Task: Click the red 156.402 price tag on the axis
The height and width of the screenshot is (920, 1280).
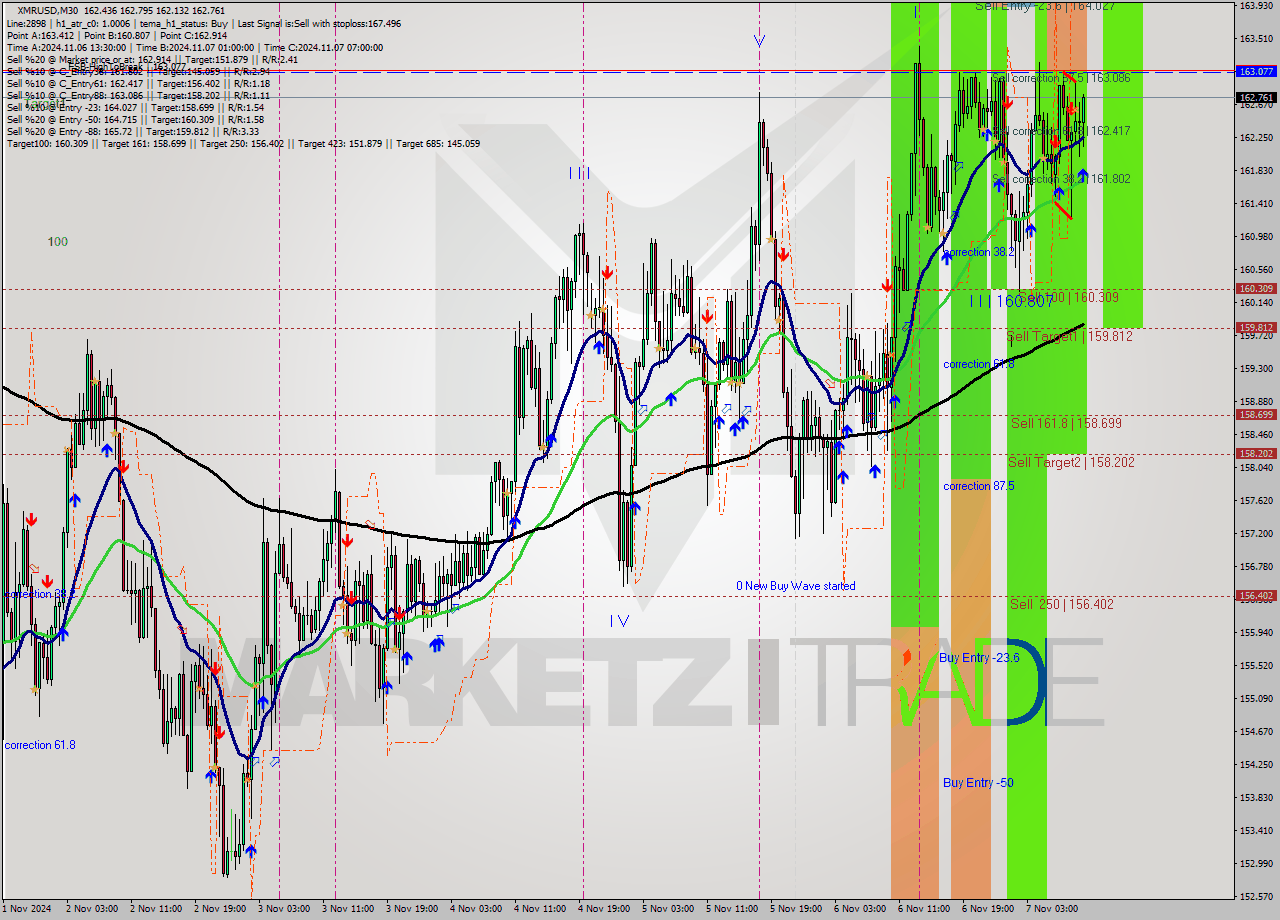Action: [1256, 595]
